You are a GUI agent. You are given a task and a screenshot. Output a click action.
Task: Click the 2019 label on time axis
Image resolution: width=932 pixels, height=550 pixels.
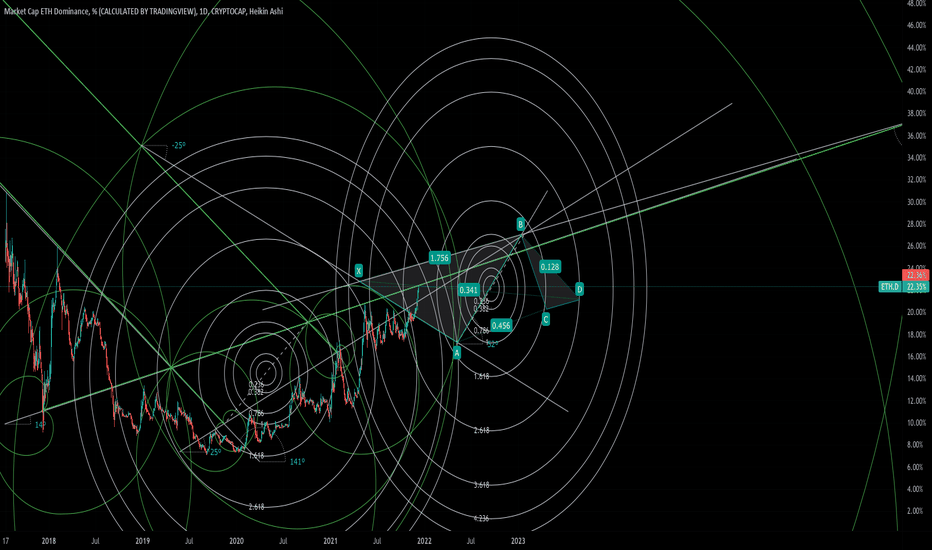tap(143, 541)
